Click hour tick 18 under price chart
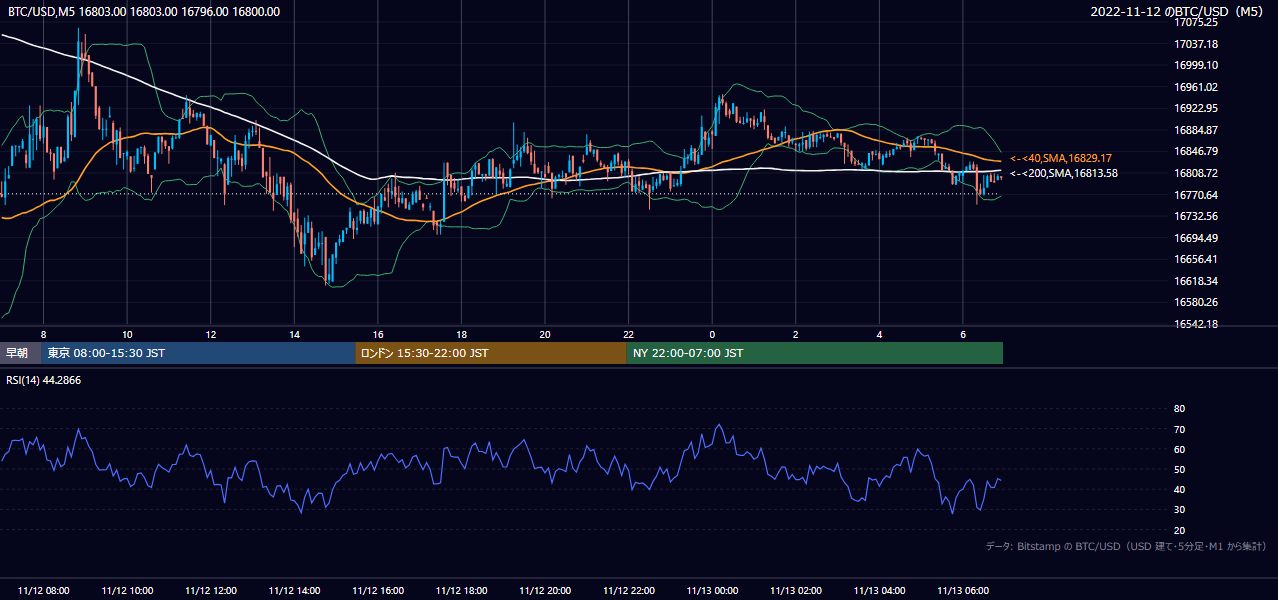 (x=461, y=334)
